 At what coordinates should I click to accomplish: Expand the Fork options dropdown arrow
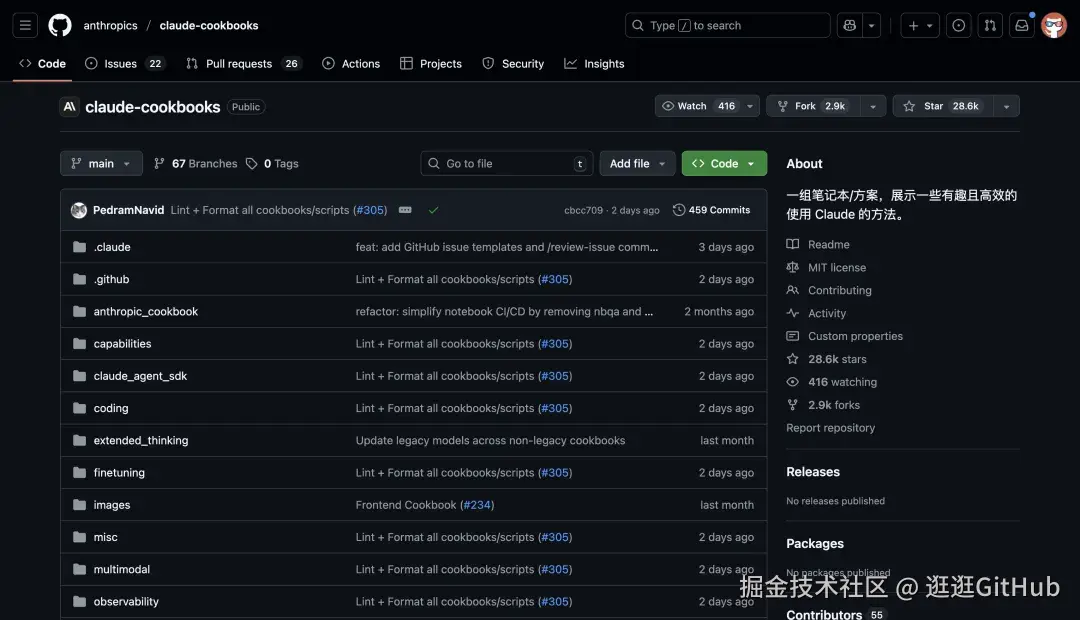(x=873, y=106)
